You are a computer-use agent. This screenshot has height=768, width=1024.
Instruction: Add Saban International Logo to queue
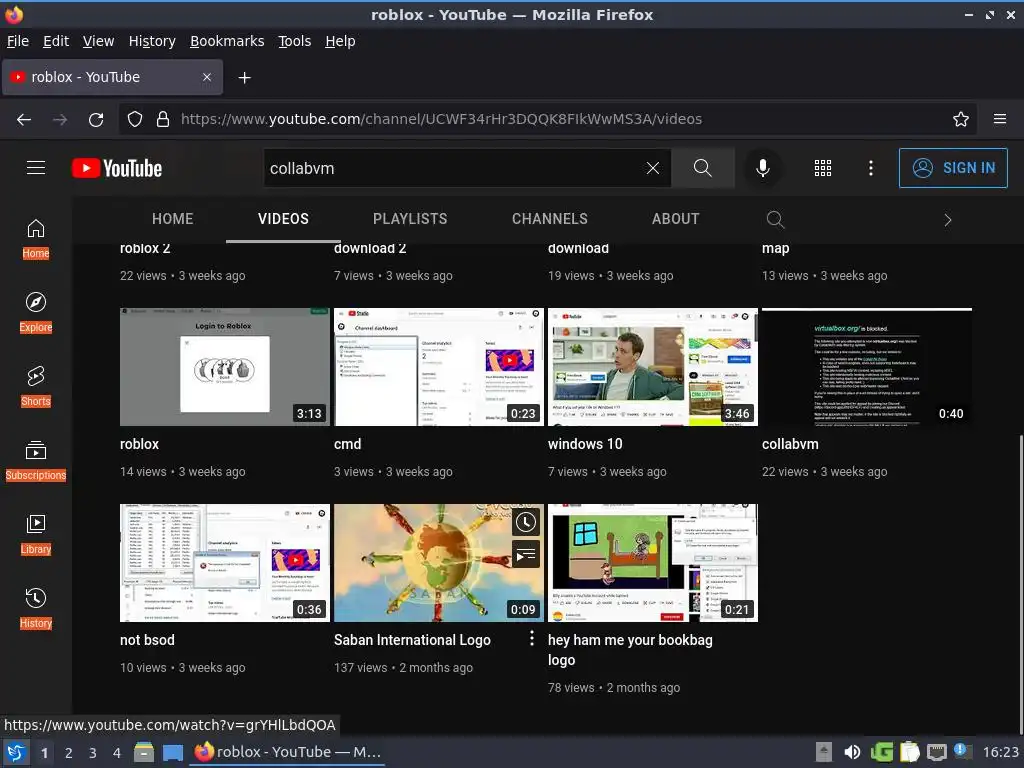tap(526, 554)
